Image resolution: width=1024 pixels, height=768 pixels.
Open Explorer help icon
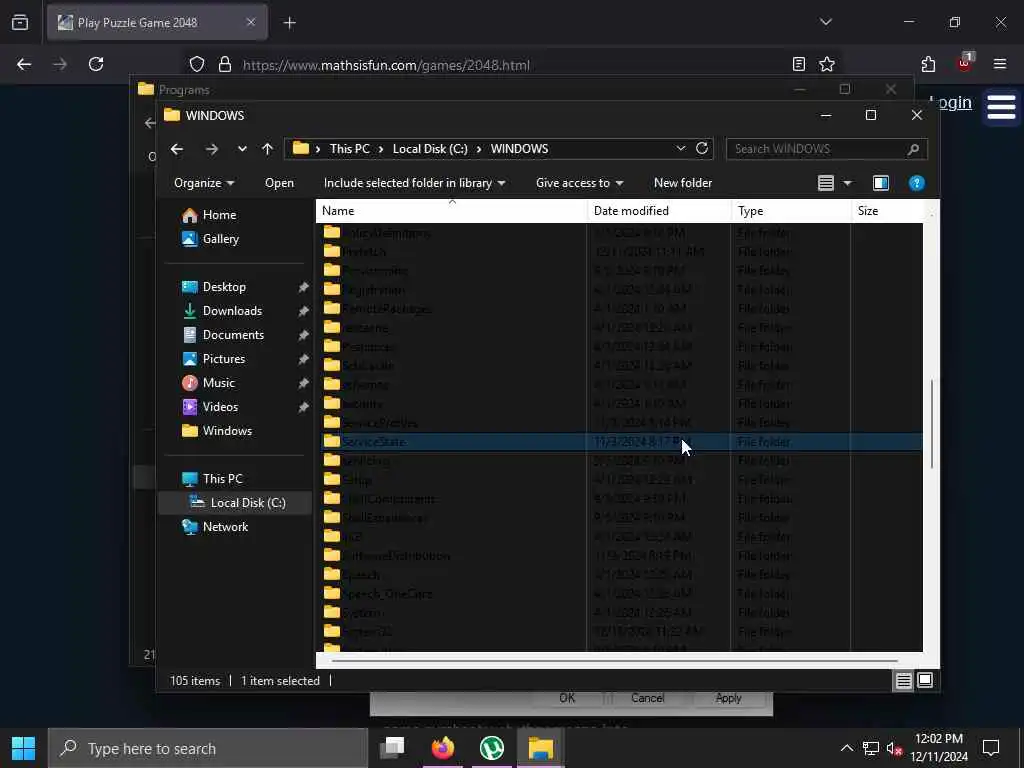click(916, 183)
